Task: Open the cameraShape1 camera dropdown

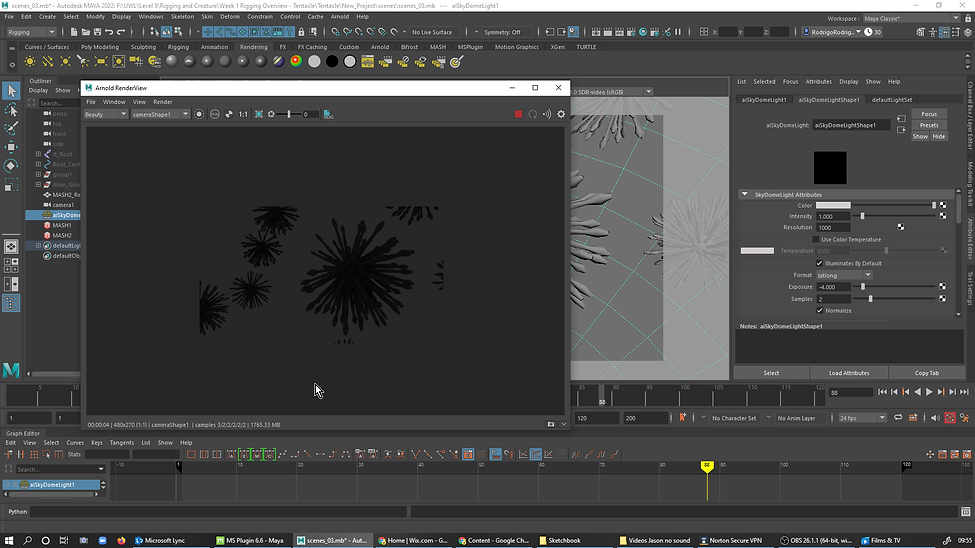Action: coord(160,114)
